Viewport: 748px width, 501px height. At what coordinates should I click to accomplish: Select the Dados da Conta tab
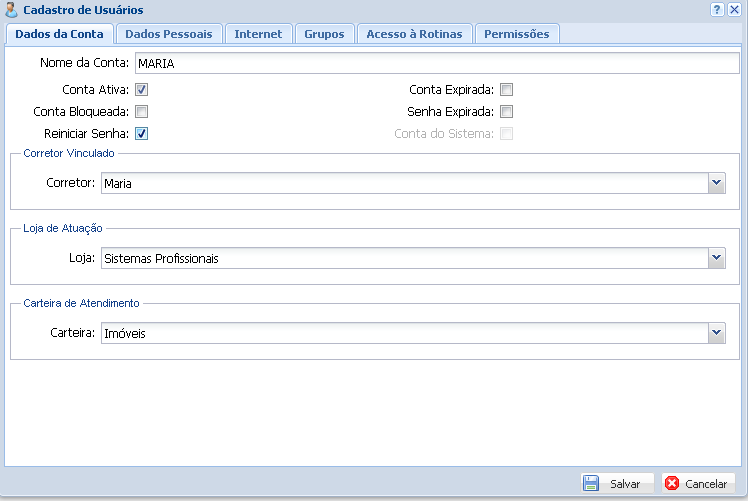point(59,34)
